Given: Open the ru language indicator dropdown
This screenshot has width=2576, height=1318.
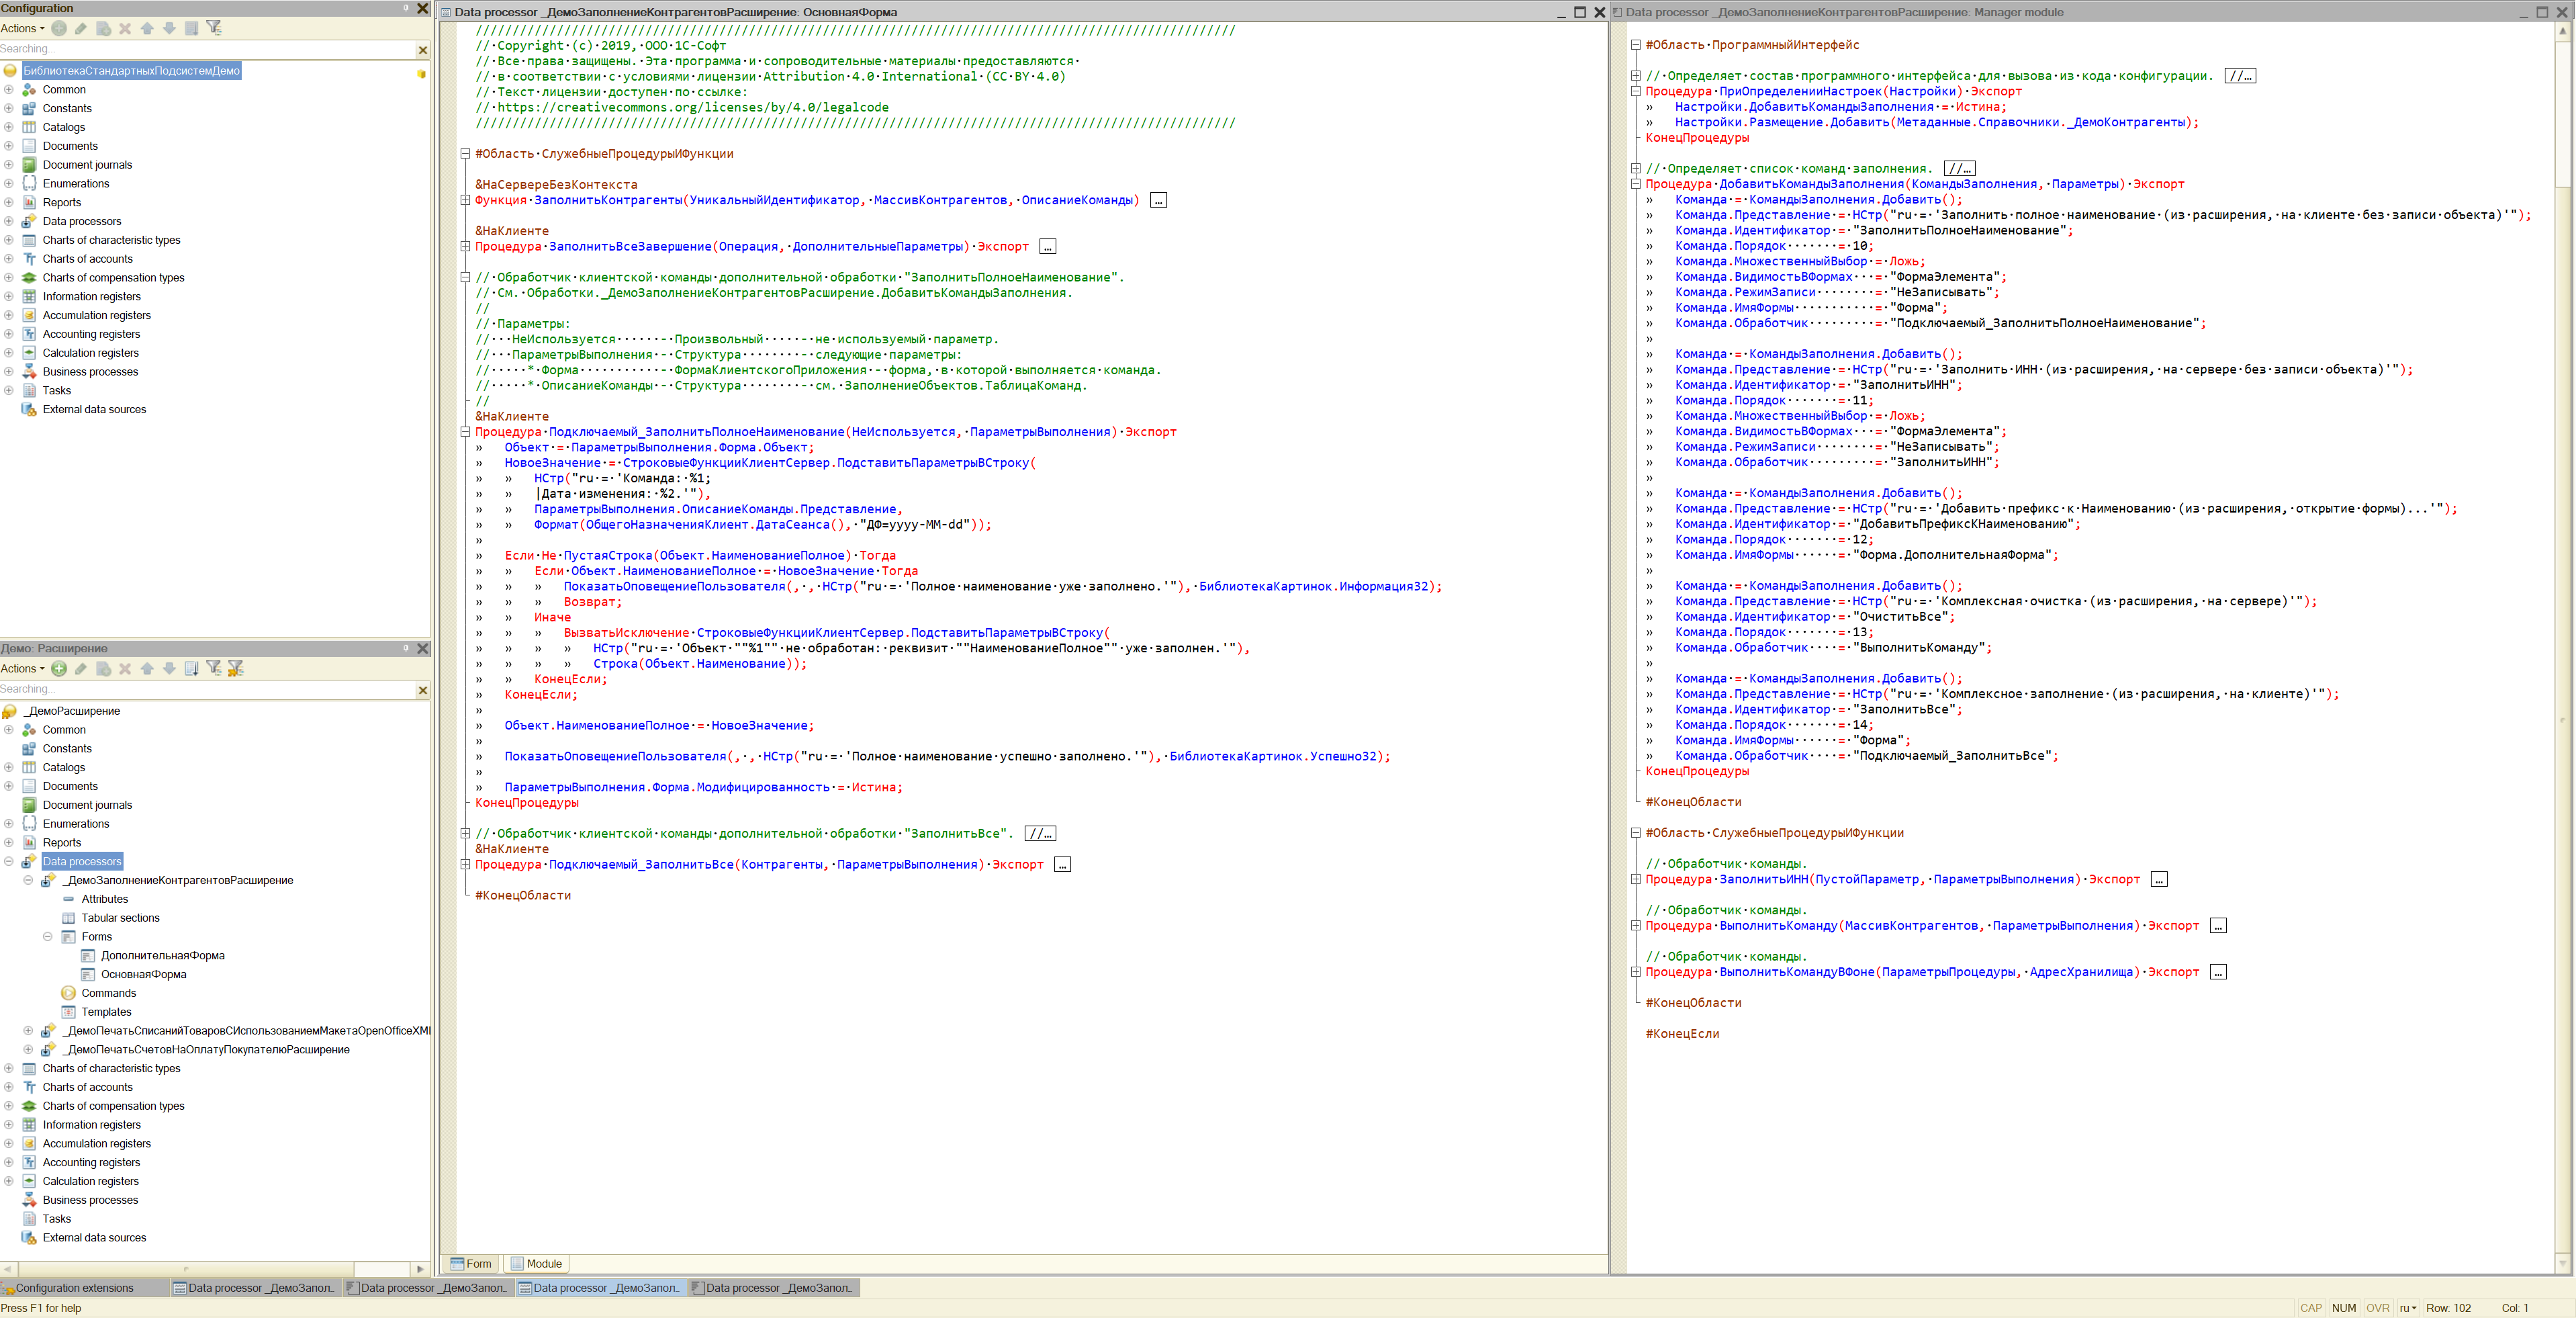Looking at the screenshot, I should tap(2407, 1308).
